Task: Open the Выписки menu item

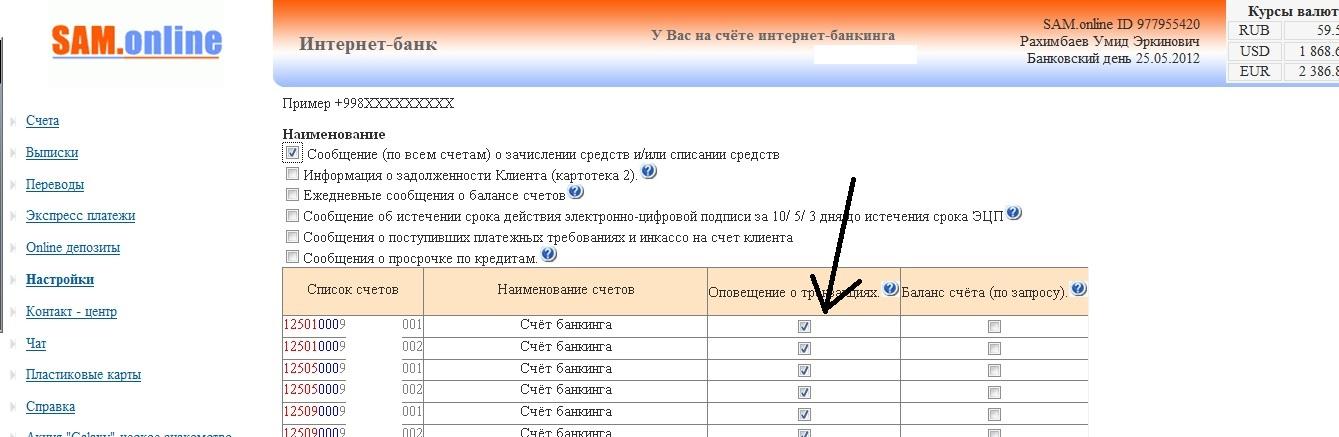Action: [x=52, y=153]
